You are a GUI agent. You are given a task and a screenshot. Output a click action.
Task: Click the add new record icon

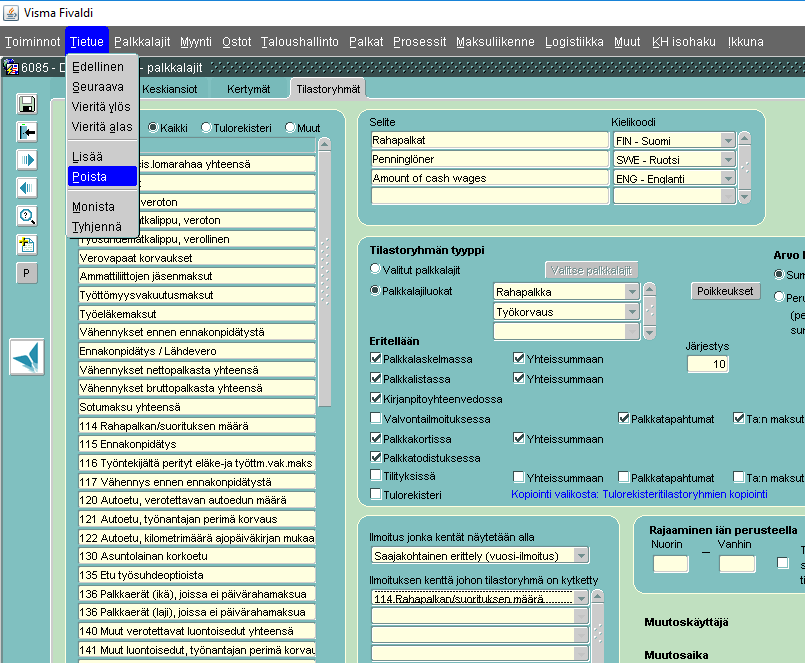pos(27,244)
